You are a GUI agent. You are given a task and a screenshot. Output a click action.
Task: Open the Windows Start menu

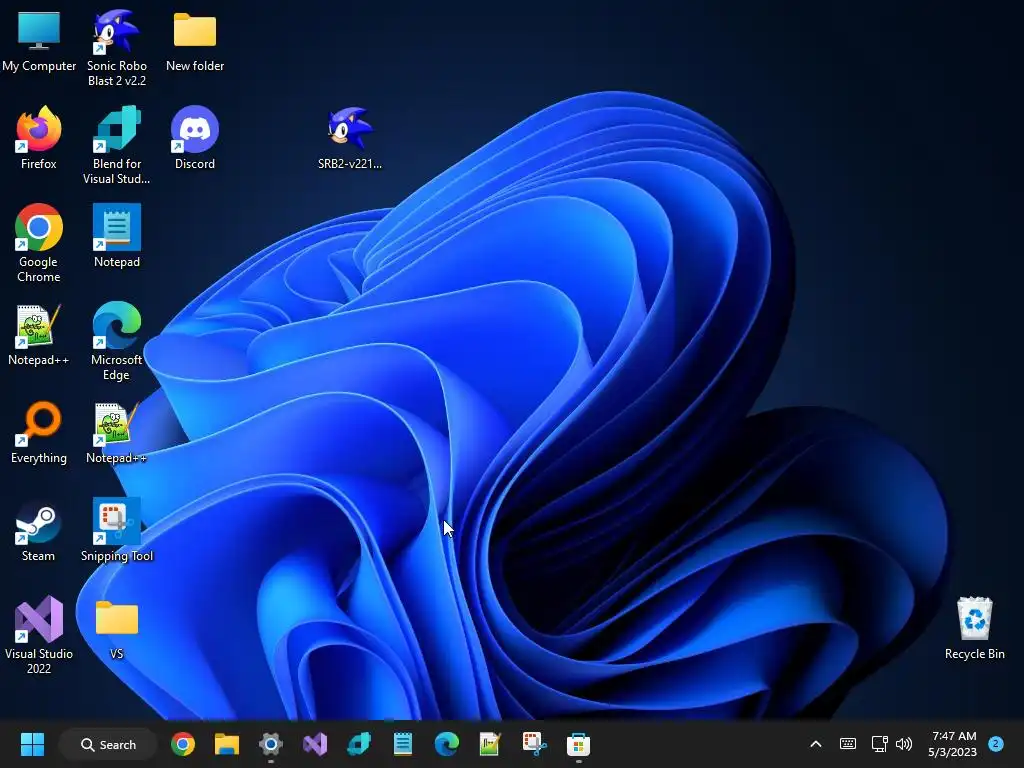32,744
